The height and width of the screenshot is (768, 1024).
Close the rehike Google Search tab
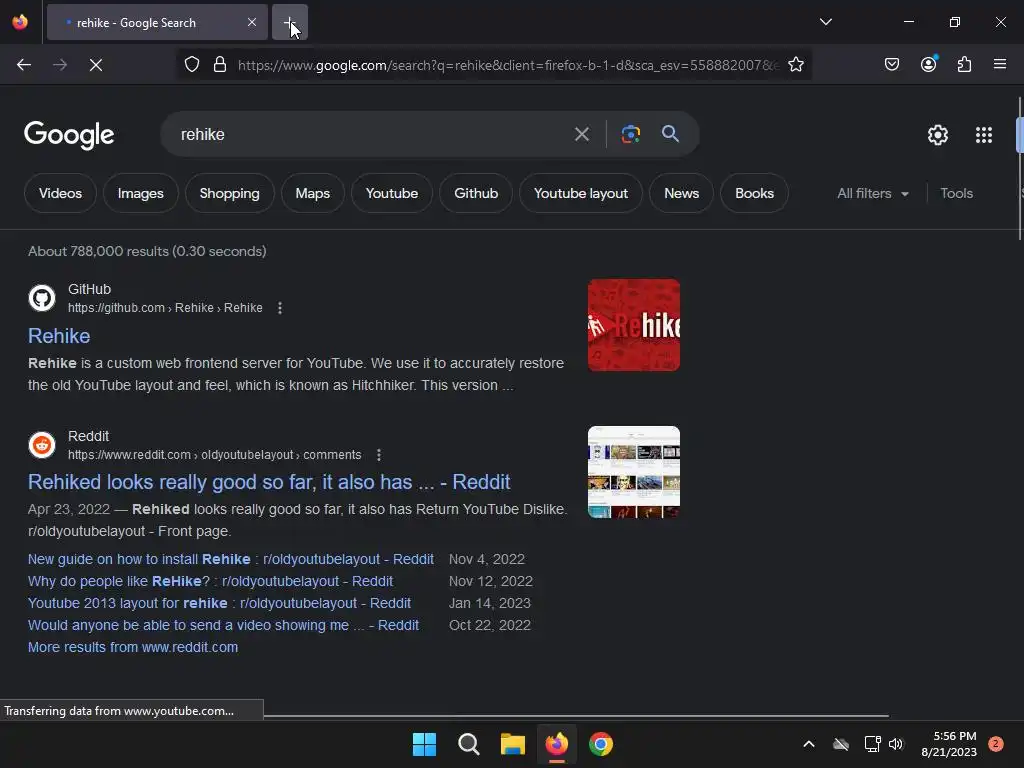point(251,22)
